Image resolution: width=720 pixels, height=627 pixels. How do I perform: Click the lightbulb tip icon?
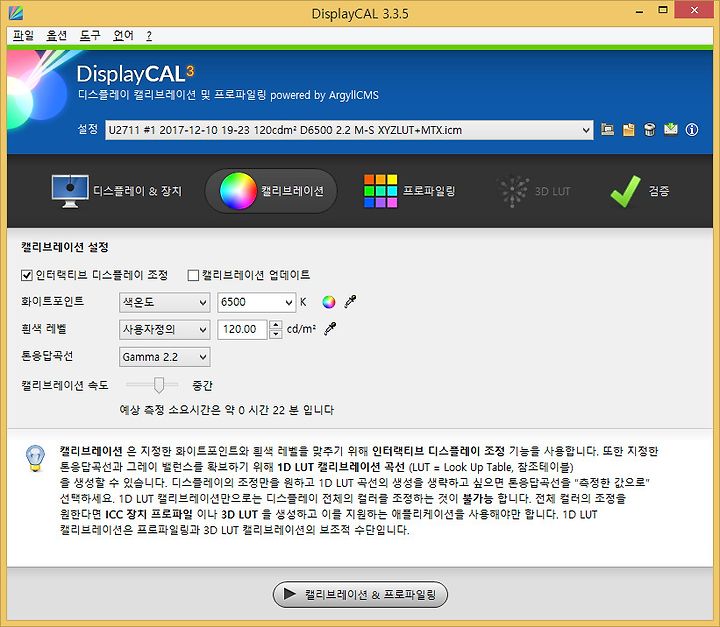(x=36, y=458)
